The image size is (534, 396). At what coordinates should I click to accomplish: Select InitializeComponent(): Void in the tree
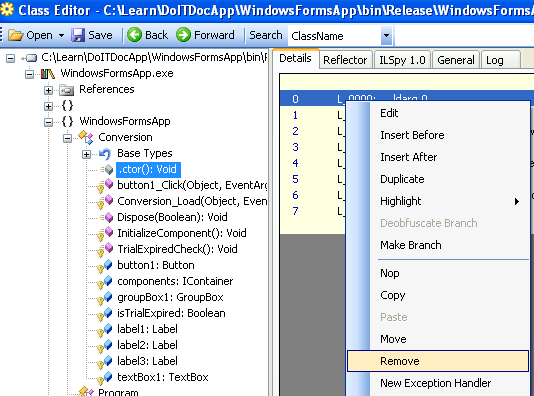point(182,233)
